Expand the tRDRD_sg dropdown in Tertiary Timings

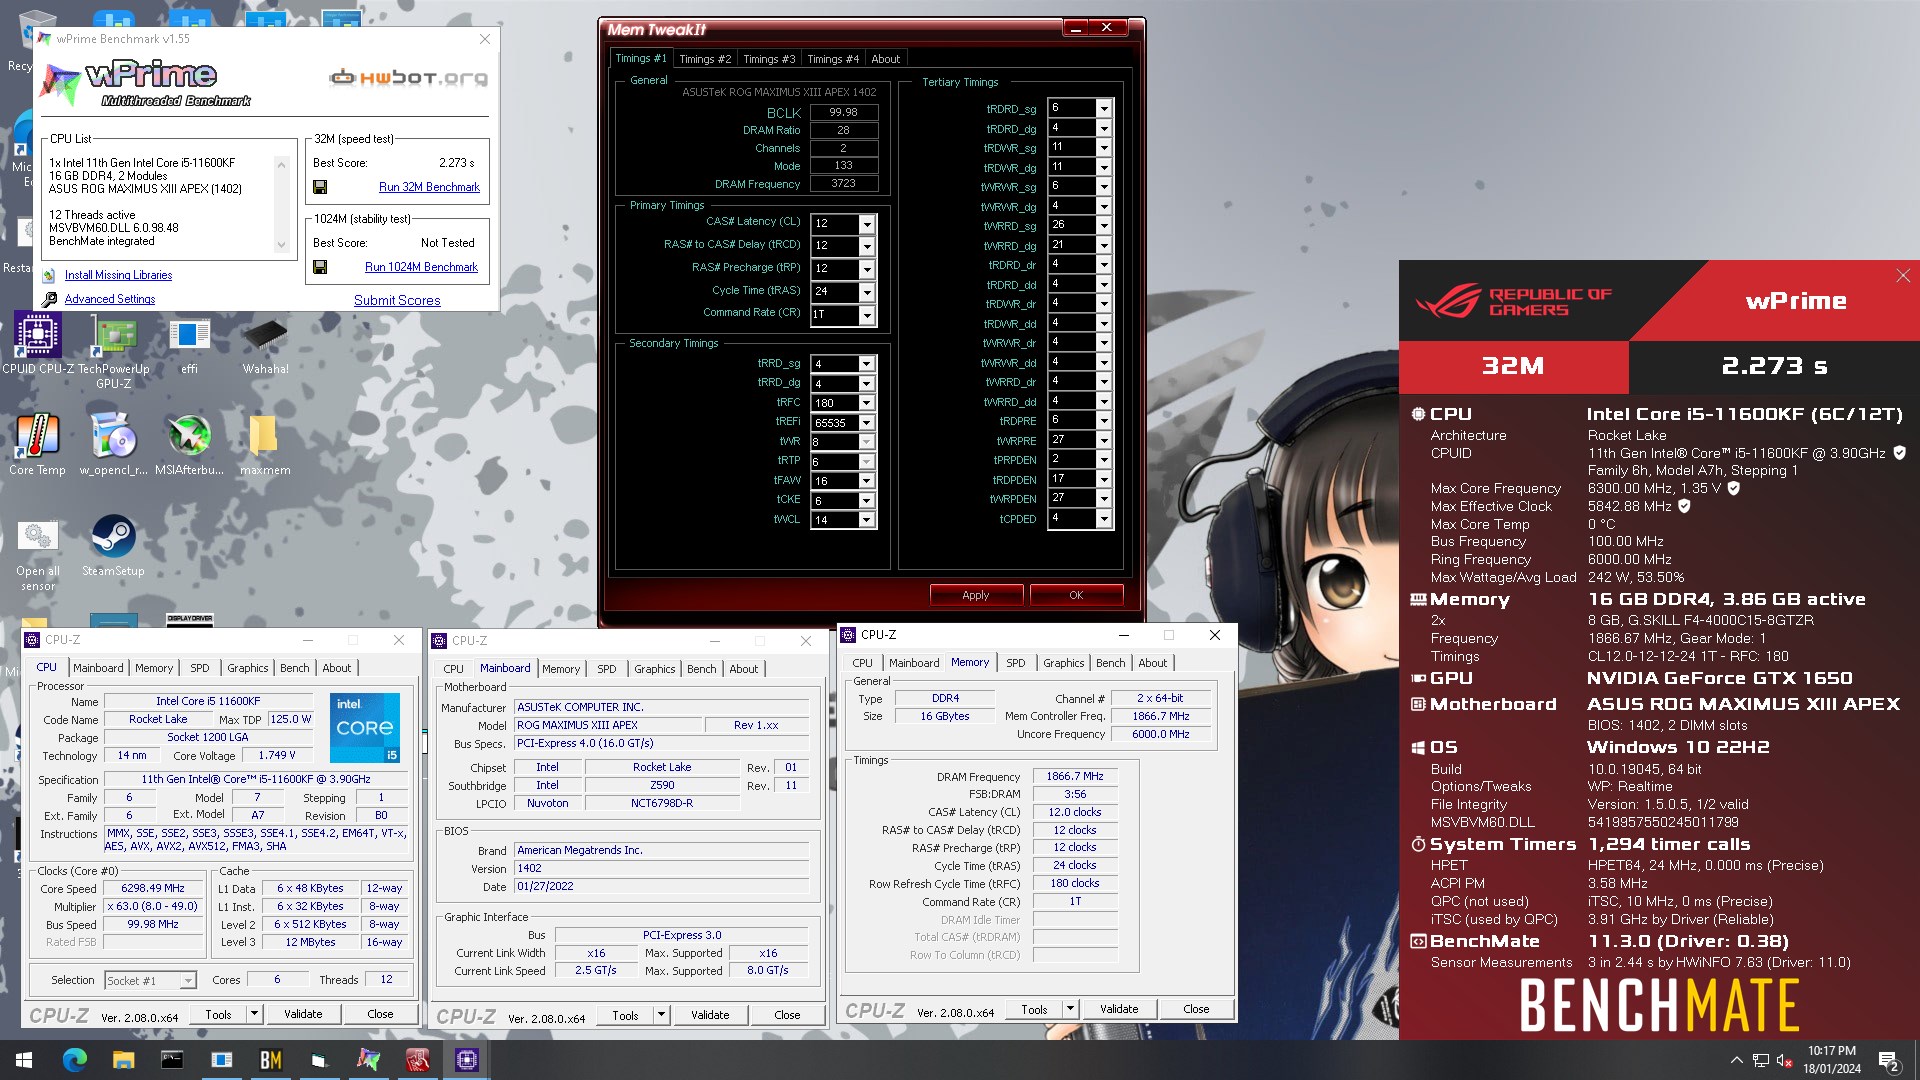click(x=1104, y=108)
